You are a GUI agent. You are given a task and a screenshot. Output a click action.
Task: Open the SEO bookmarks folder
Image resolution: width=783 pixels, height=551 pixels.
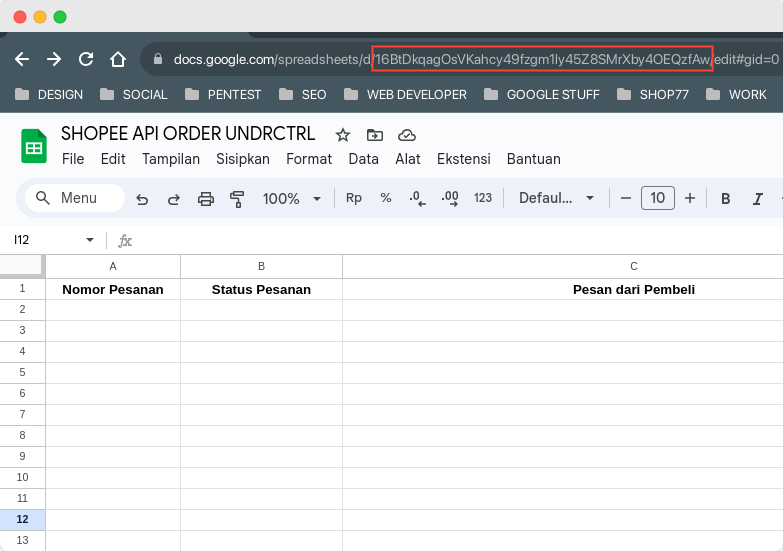pyautogui.click(x=303, y=94)
